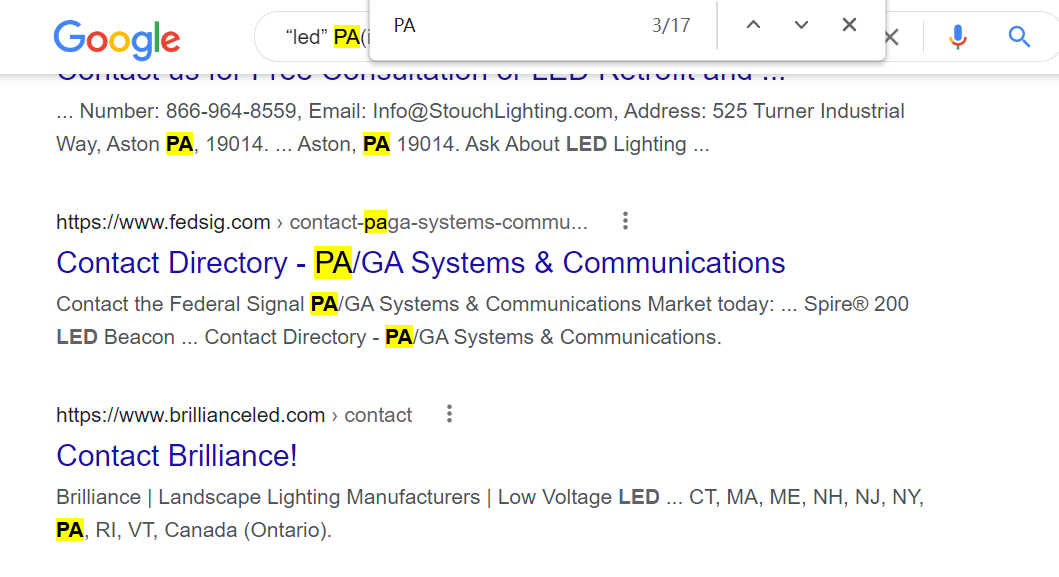Screen dimensions: 1059x577
Task: Jump to previous find match arrow
Action: 753,25
